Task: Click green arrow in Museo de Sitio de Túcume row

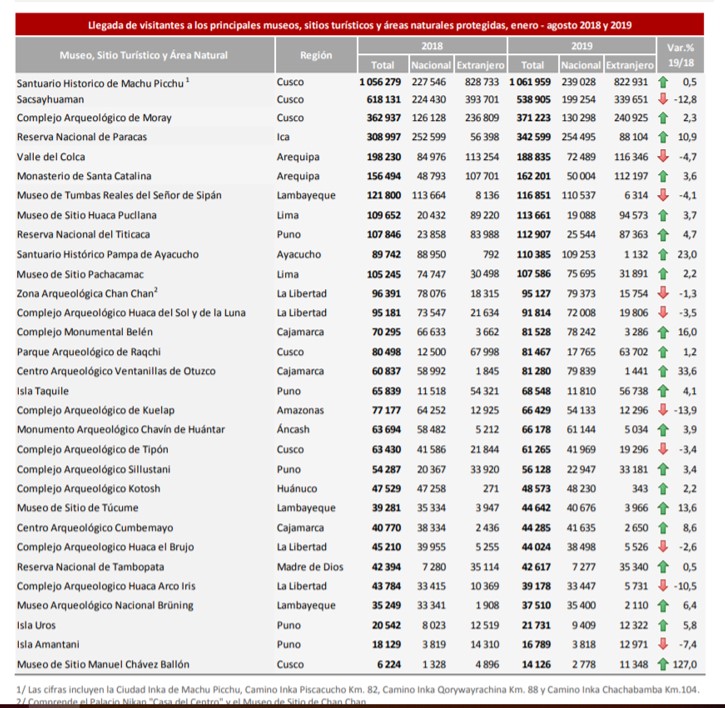Action: [663, 508]
